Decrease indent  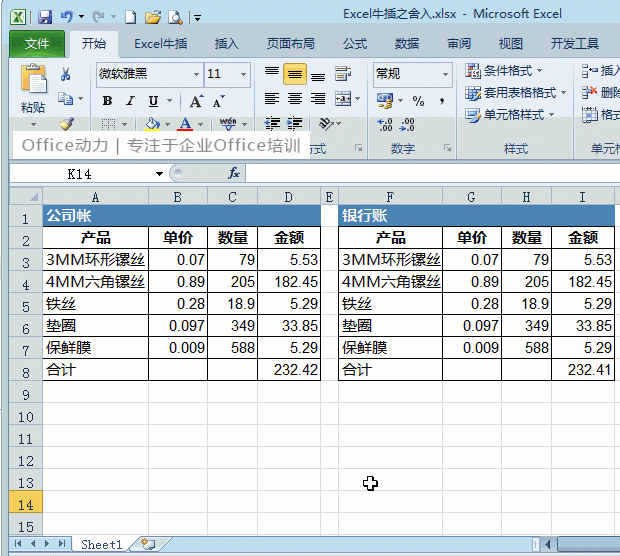point(272,124)
